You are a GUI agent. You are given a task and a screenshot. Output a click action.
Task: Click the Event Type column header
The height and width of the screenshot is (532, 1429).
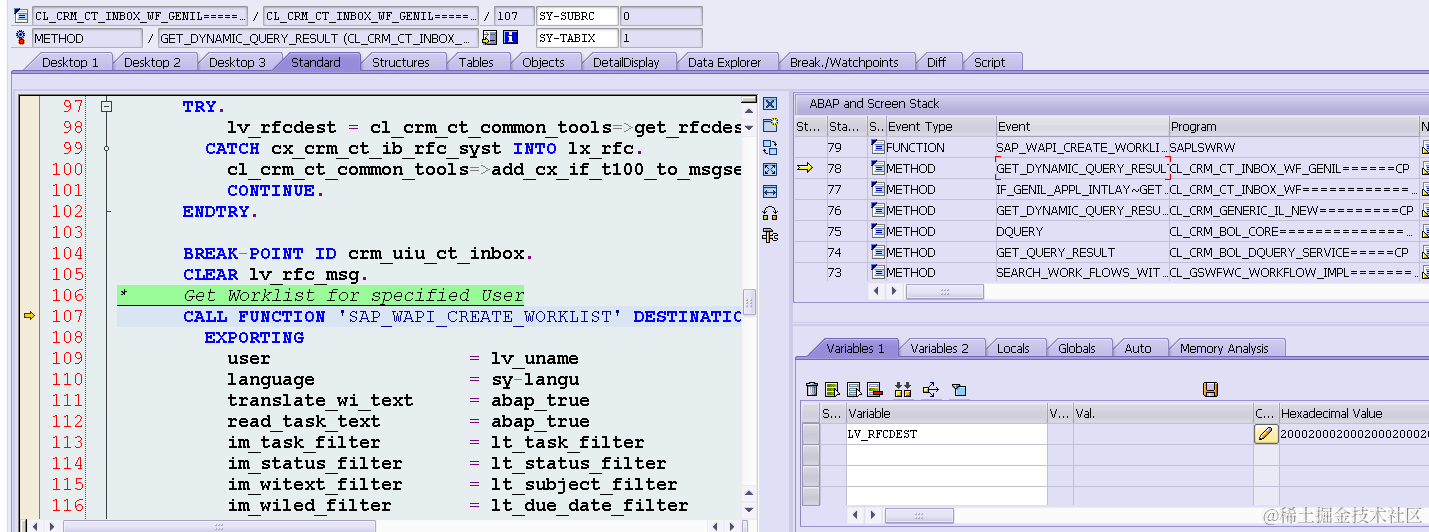click(940, 126)
